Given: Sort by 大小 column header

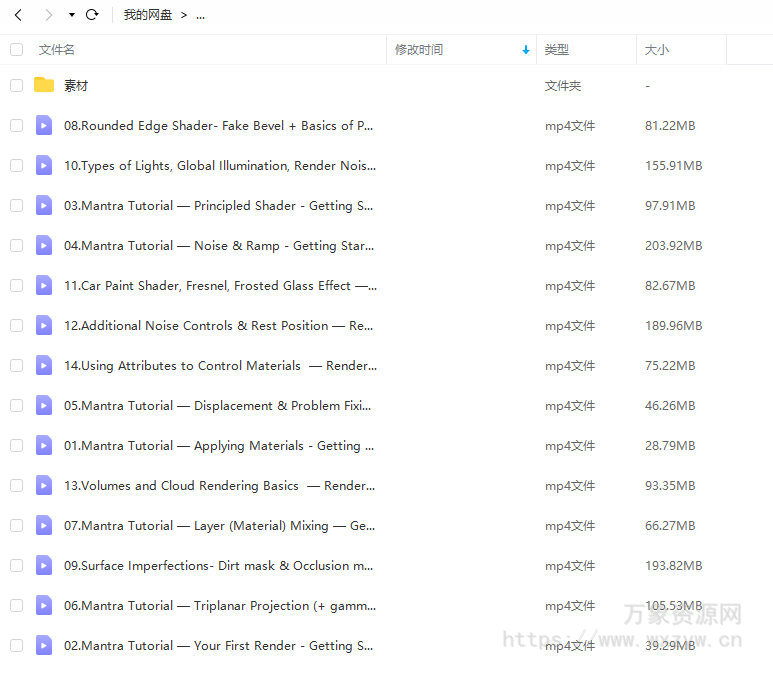Looking at the screenshot, I should point(657,49).
